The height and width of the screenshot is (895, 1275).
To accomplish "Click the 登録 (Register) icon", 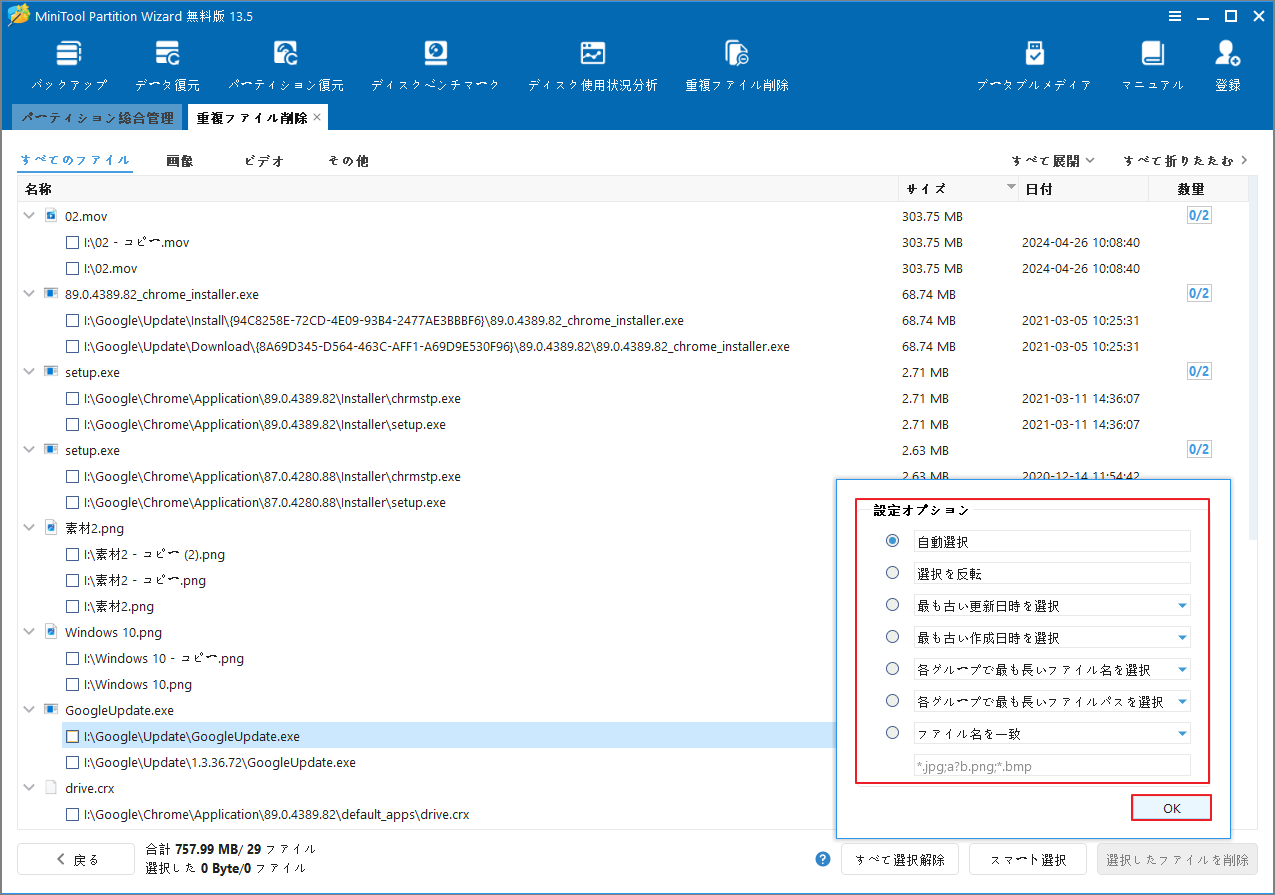I will click(x=1227, y=63).
